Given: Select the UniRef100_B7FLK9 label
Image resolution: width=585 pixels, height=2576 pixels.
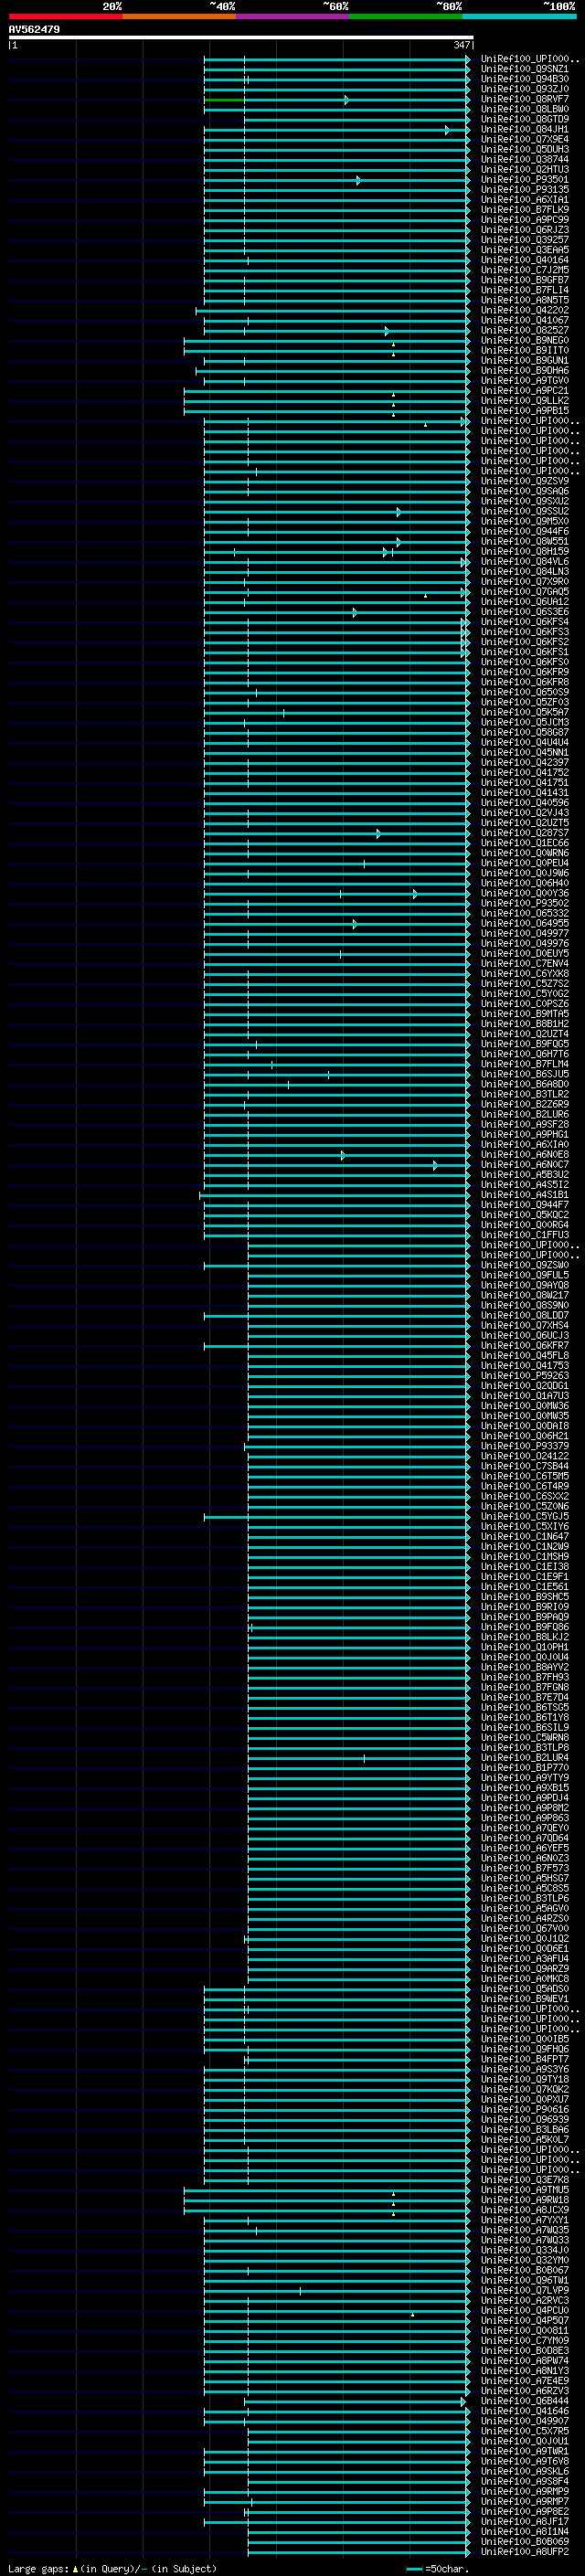Looking at the screenshot, I should click(525, 209).
